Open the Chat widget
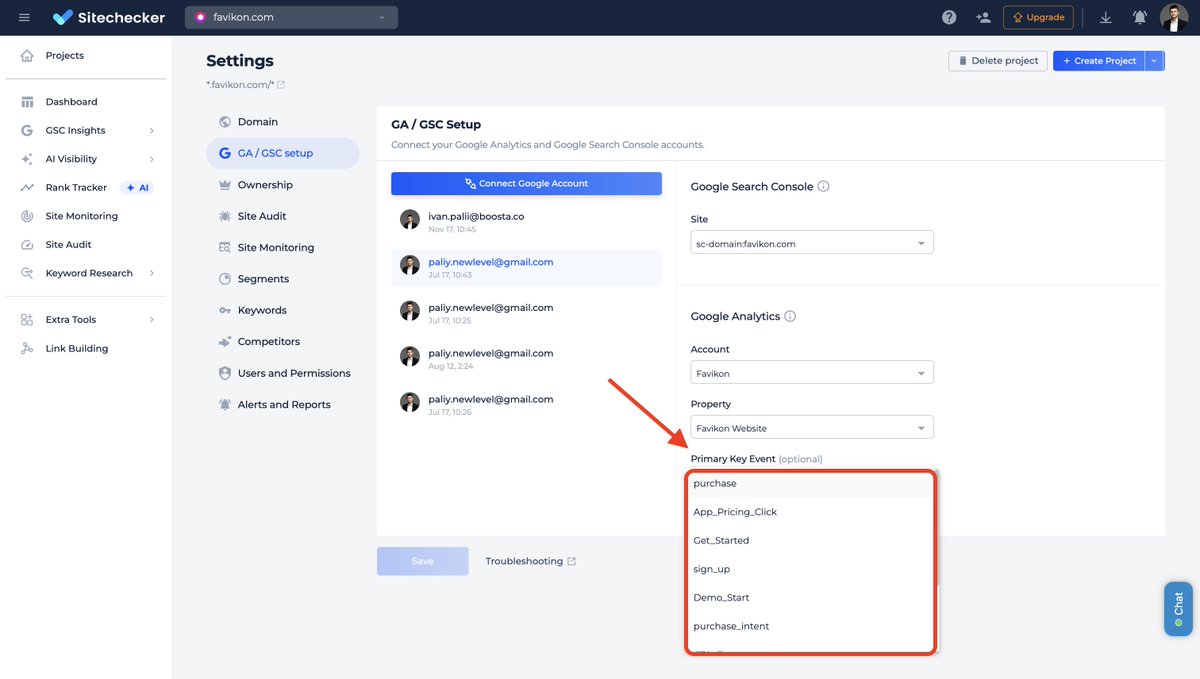Image resolution: width=1200 pixels, height=679 pixels. tap(1178, 609)
